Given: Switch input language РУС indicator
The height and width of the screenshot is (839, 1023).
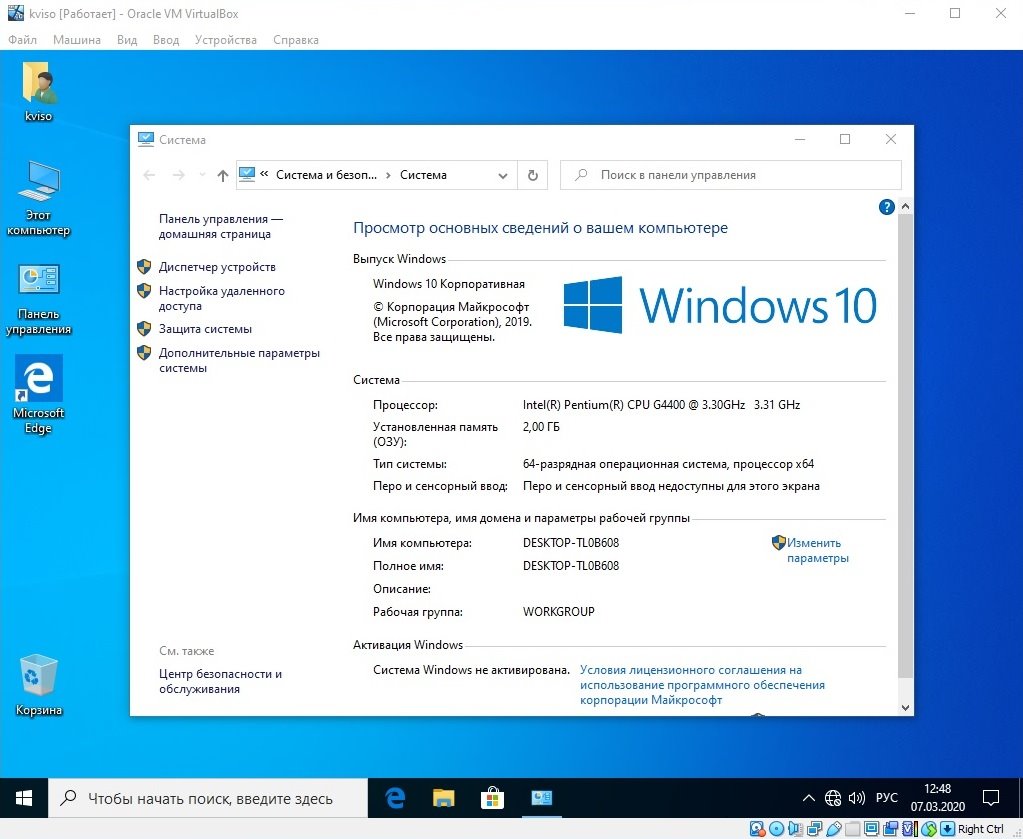Looking at the screenshot, I should [x=886, y=798].
